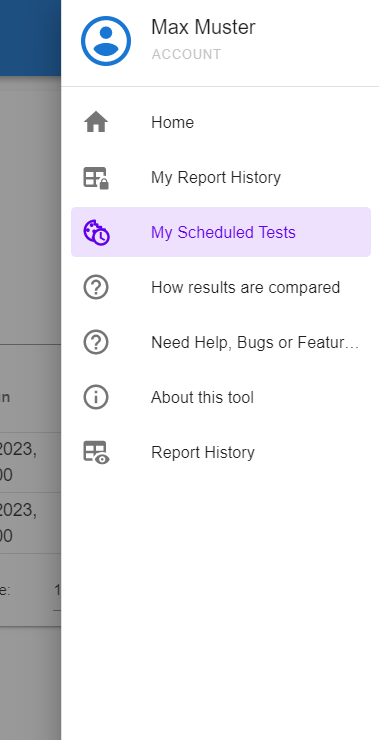Open the partially hidden page-size dropdown
The image size is (379, 740).
click(x=57, y=590)
